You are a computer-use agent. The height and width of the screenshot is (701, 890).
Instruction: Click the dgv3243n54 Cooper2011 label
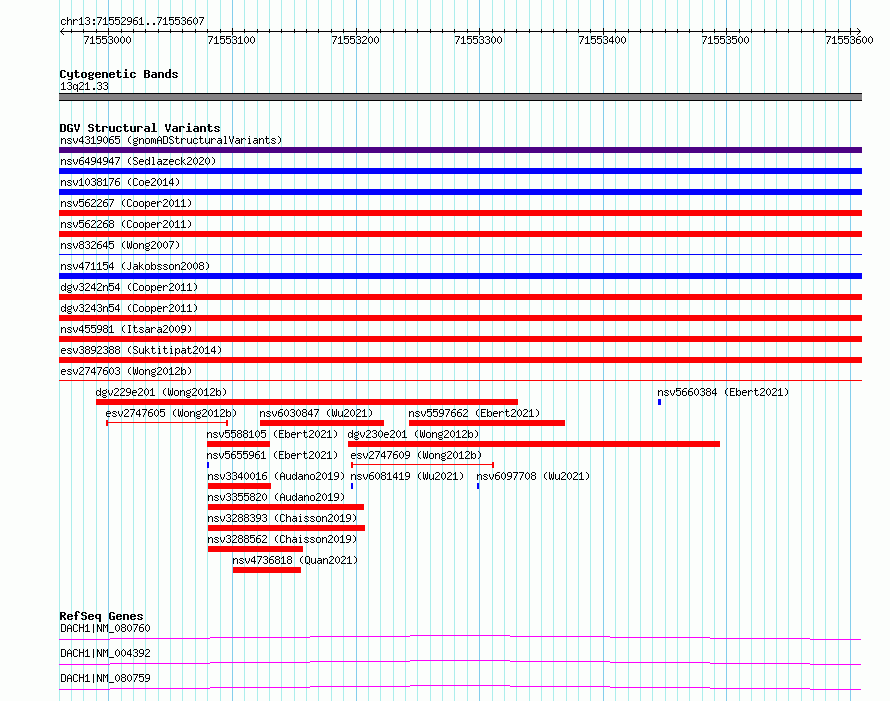click(129, 308)
